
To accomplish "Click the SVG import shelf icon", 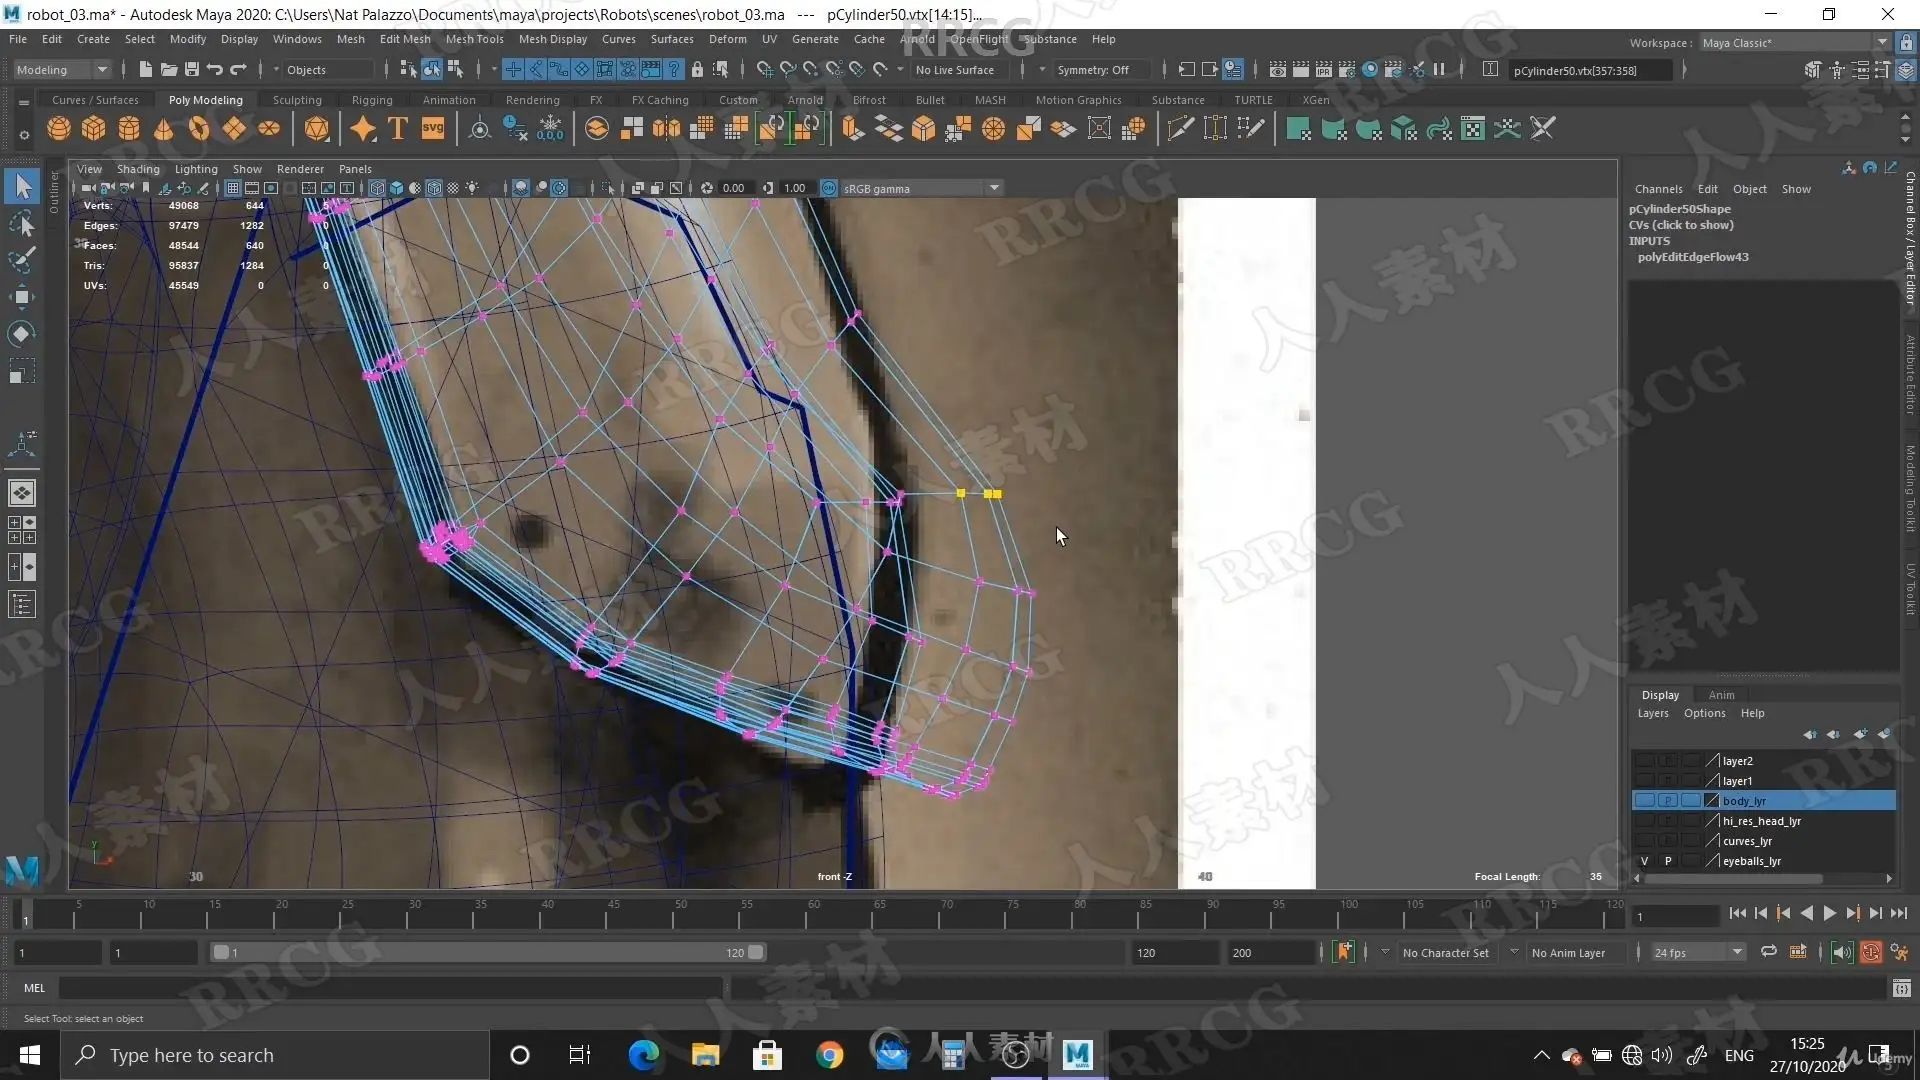I will [433, 128].
